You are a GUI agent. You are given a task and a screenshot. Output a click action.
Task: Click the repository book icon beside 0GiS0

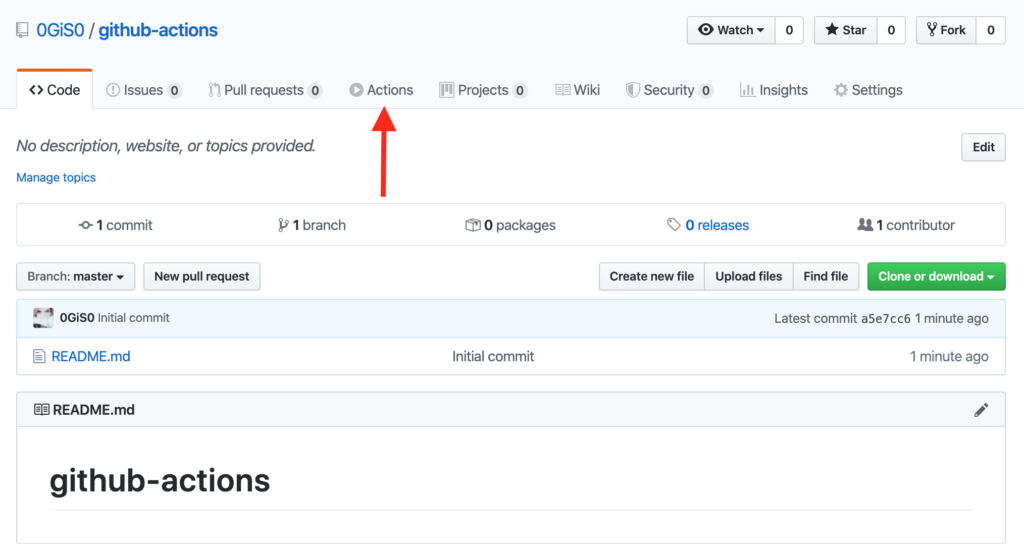tap(22, 30)
